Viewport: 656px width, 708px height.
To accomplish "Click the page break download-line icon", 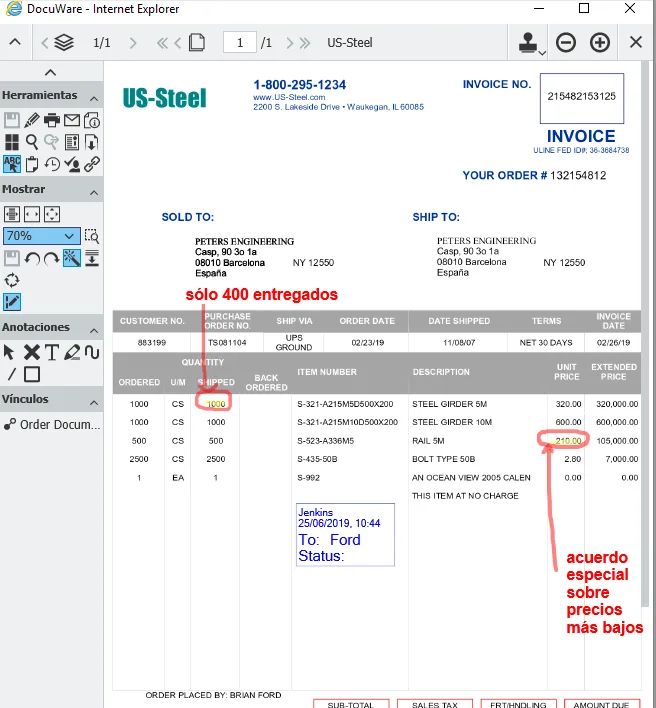I will (92, 258).
